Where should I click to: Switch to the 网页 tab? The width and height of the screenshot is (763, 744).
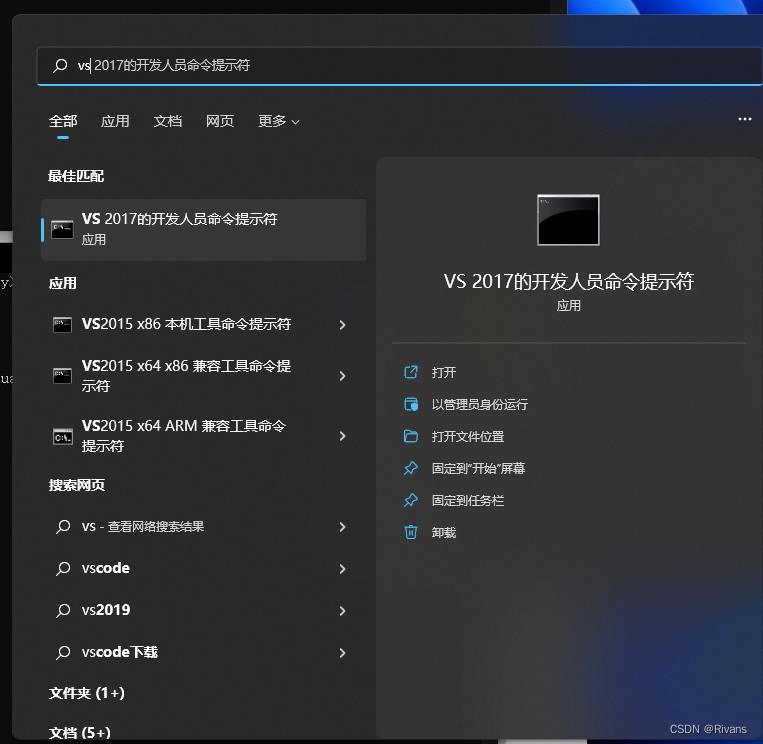220,121
